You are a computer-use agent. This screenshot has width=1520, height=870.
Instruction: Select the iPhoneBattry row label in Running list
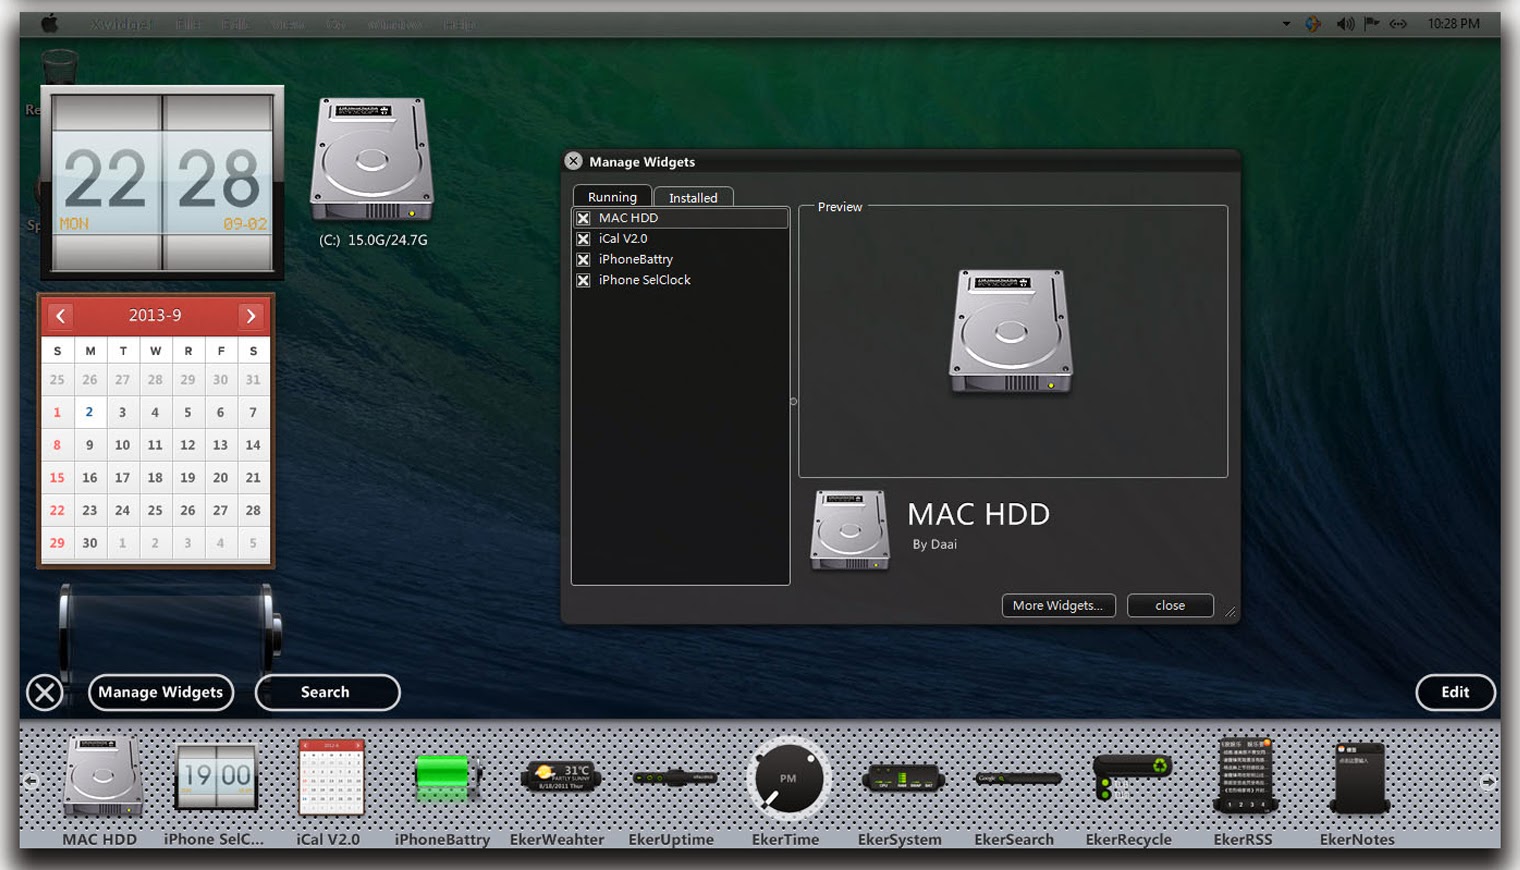(636, 259)
